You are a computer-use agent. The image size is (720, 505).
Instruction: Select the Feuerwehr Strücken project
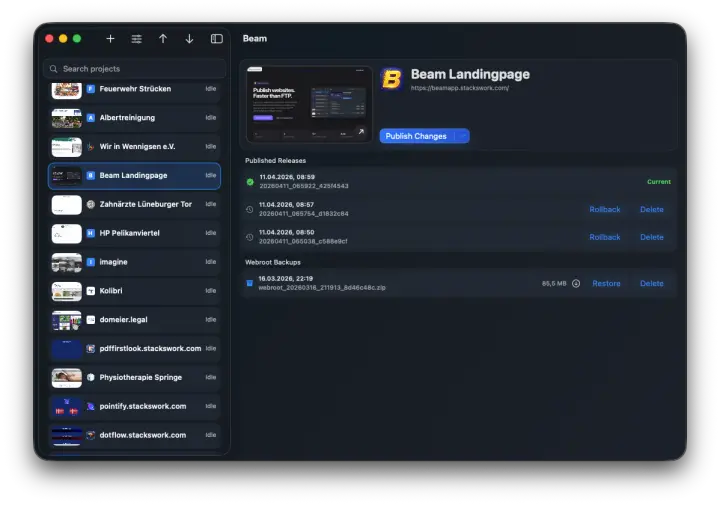click(135, 89)
